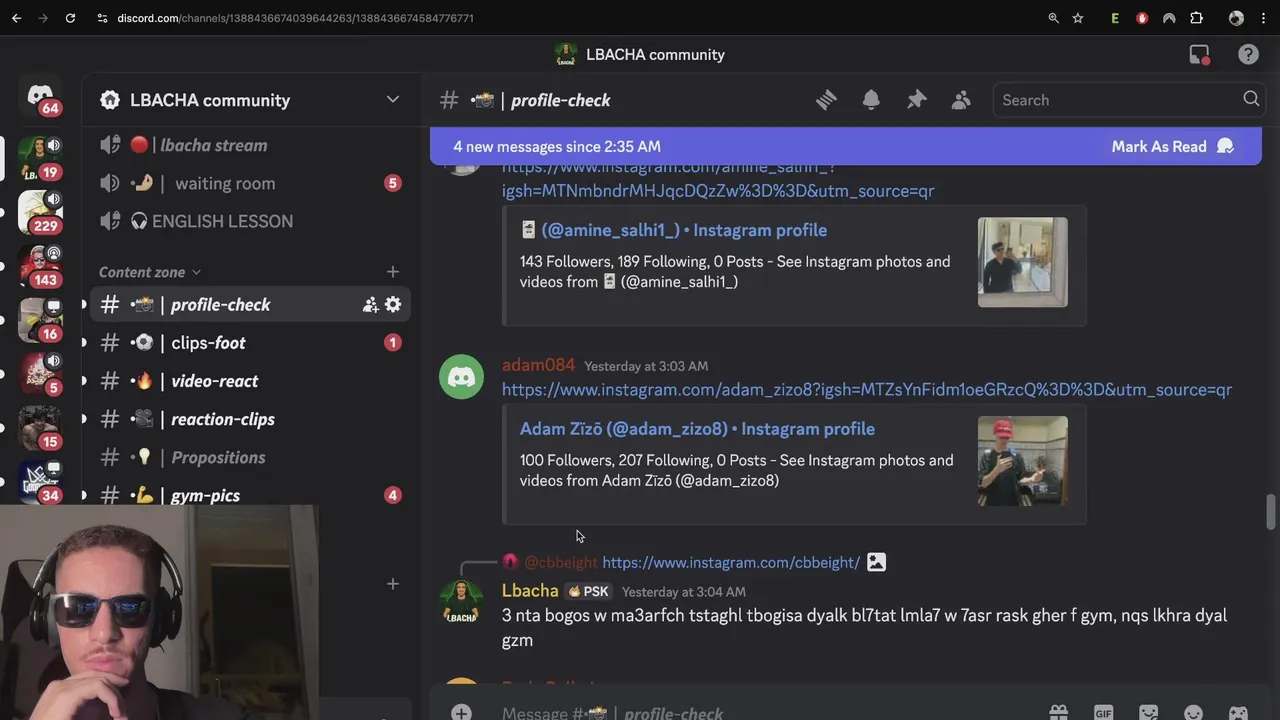Go back in browser history
Screen dimensions: 1280x720
click(x=16, y=18)
